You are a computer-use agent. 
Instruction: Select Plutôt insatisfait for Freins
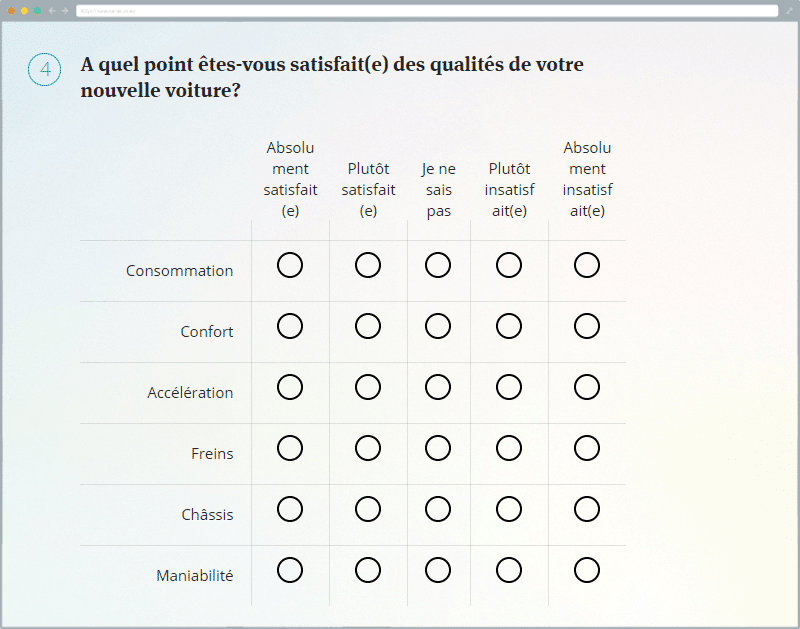[509, 448]
